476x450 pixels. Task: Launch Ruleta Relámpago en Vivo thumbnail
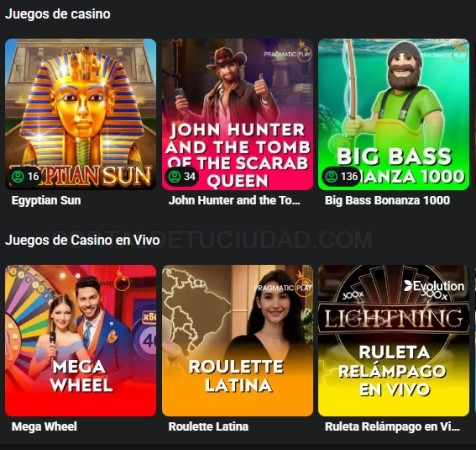tap(394, 341)
